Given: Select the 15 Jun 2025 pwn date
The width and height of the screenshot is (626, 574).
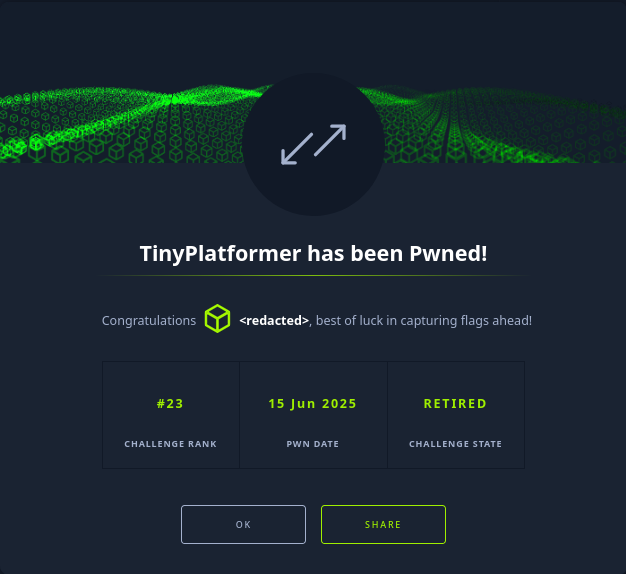Looking at the screenshot, I should (x=313, y=404).
